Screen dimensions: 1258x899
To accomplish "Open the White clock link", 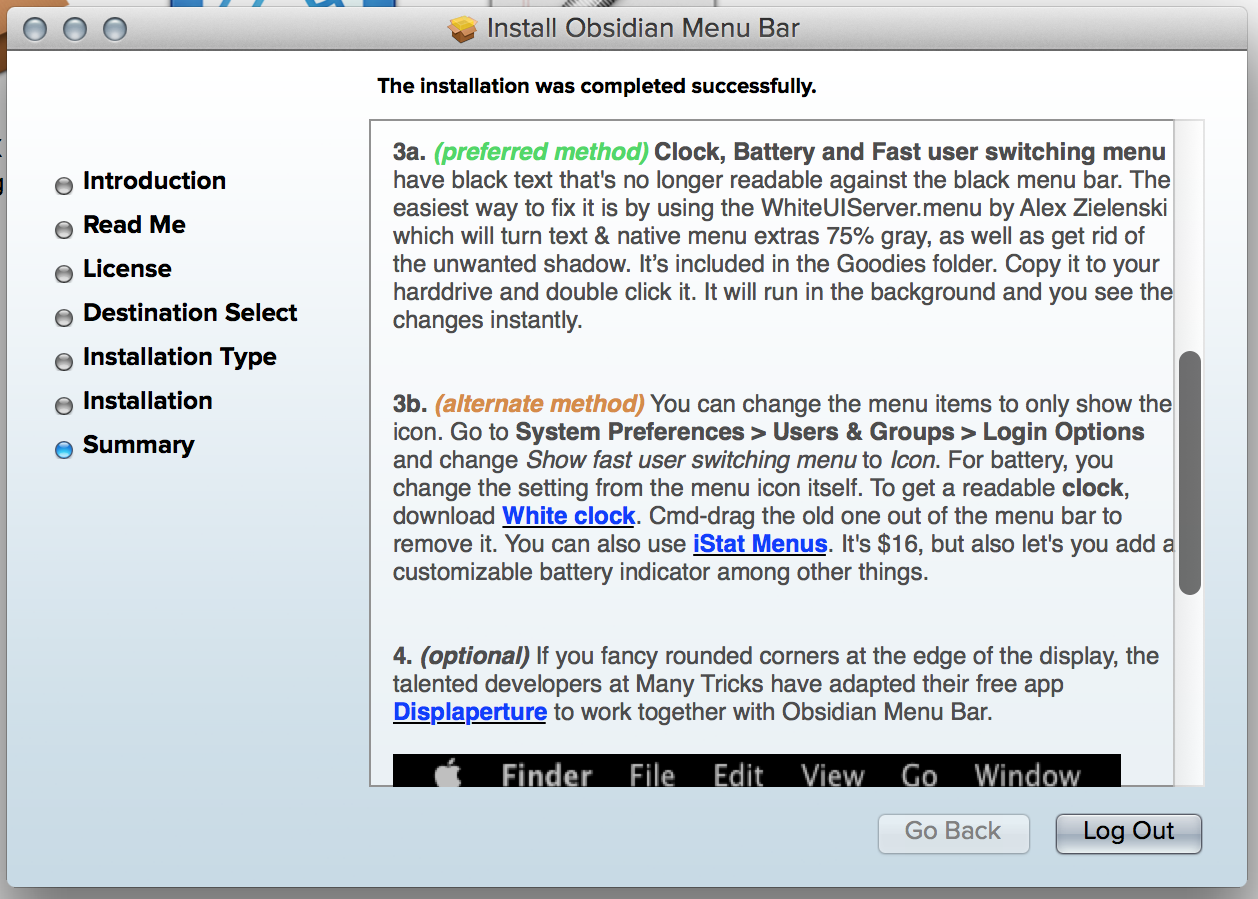I will click(x=568, y=516).
